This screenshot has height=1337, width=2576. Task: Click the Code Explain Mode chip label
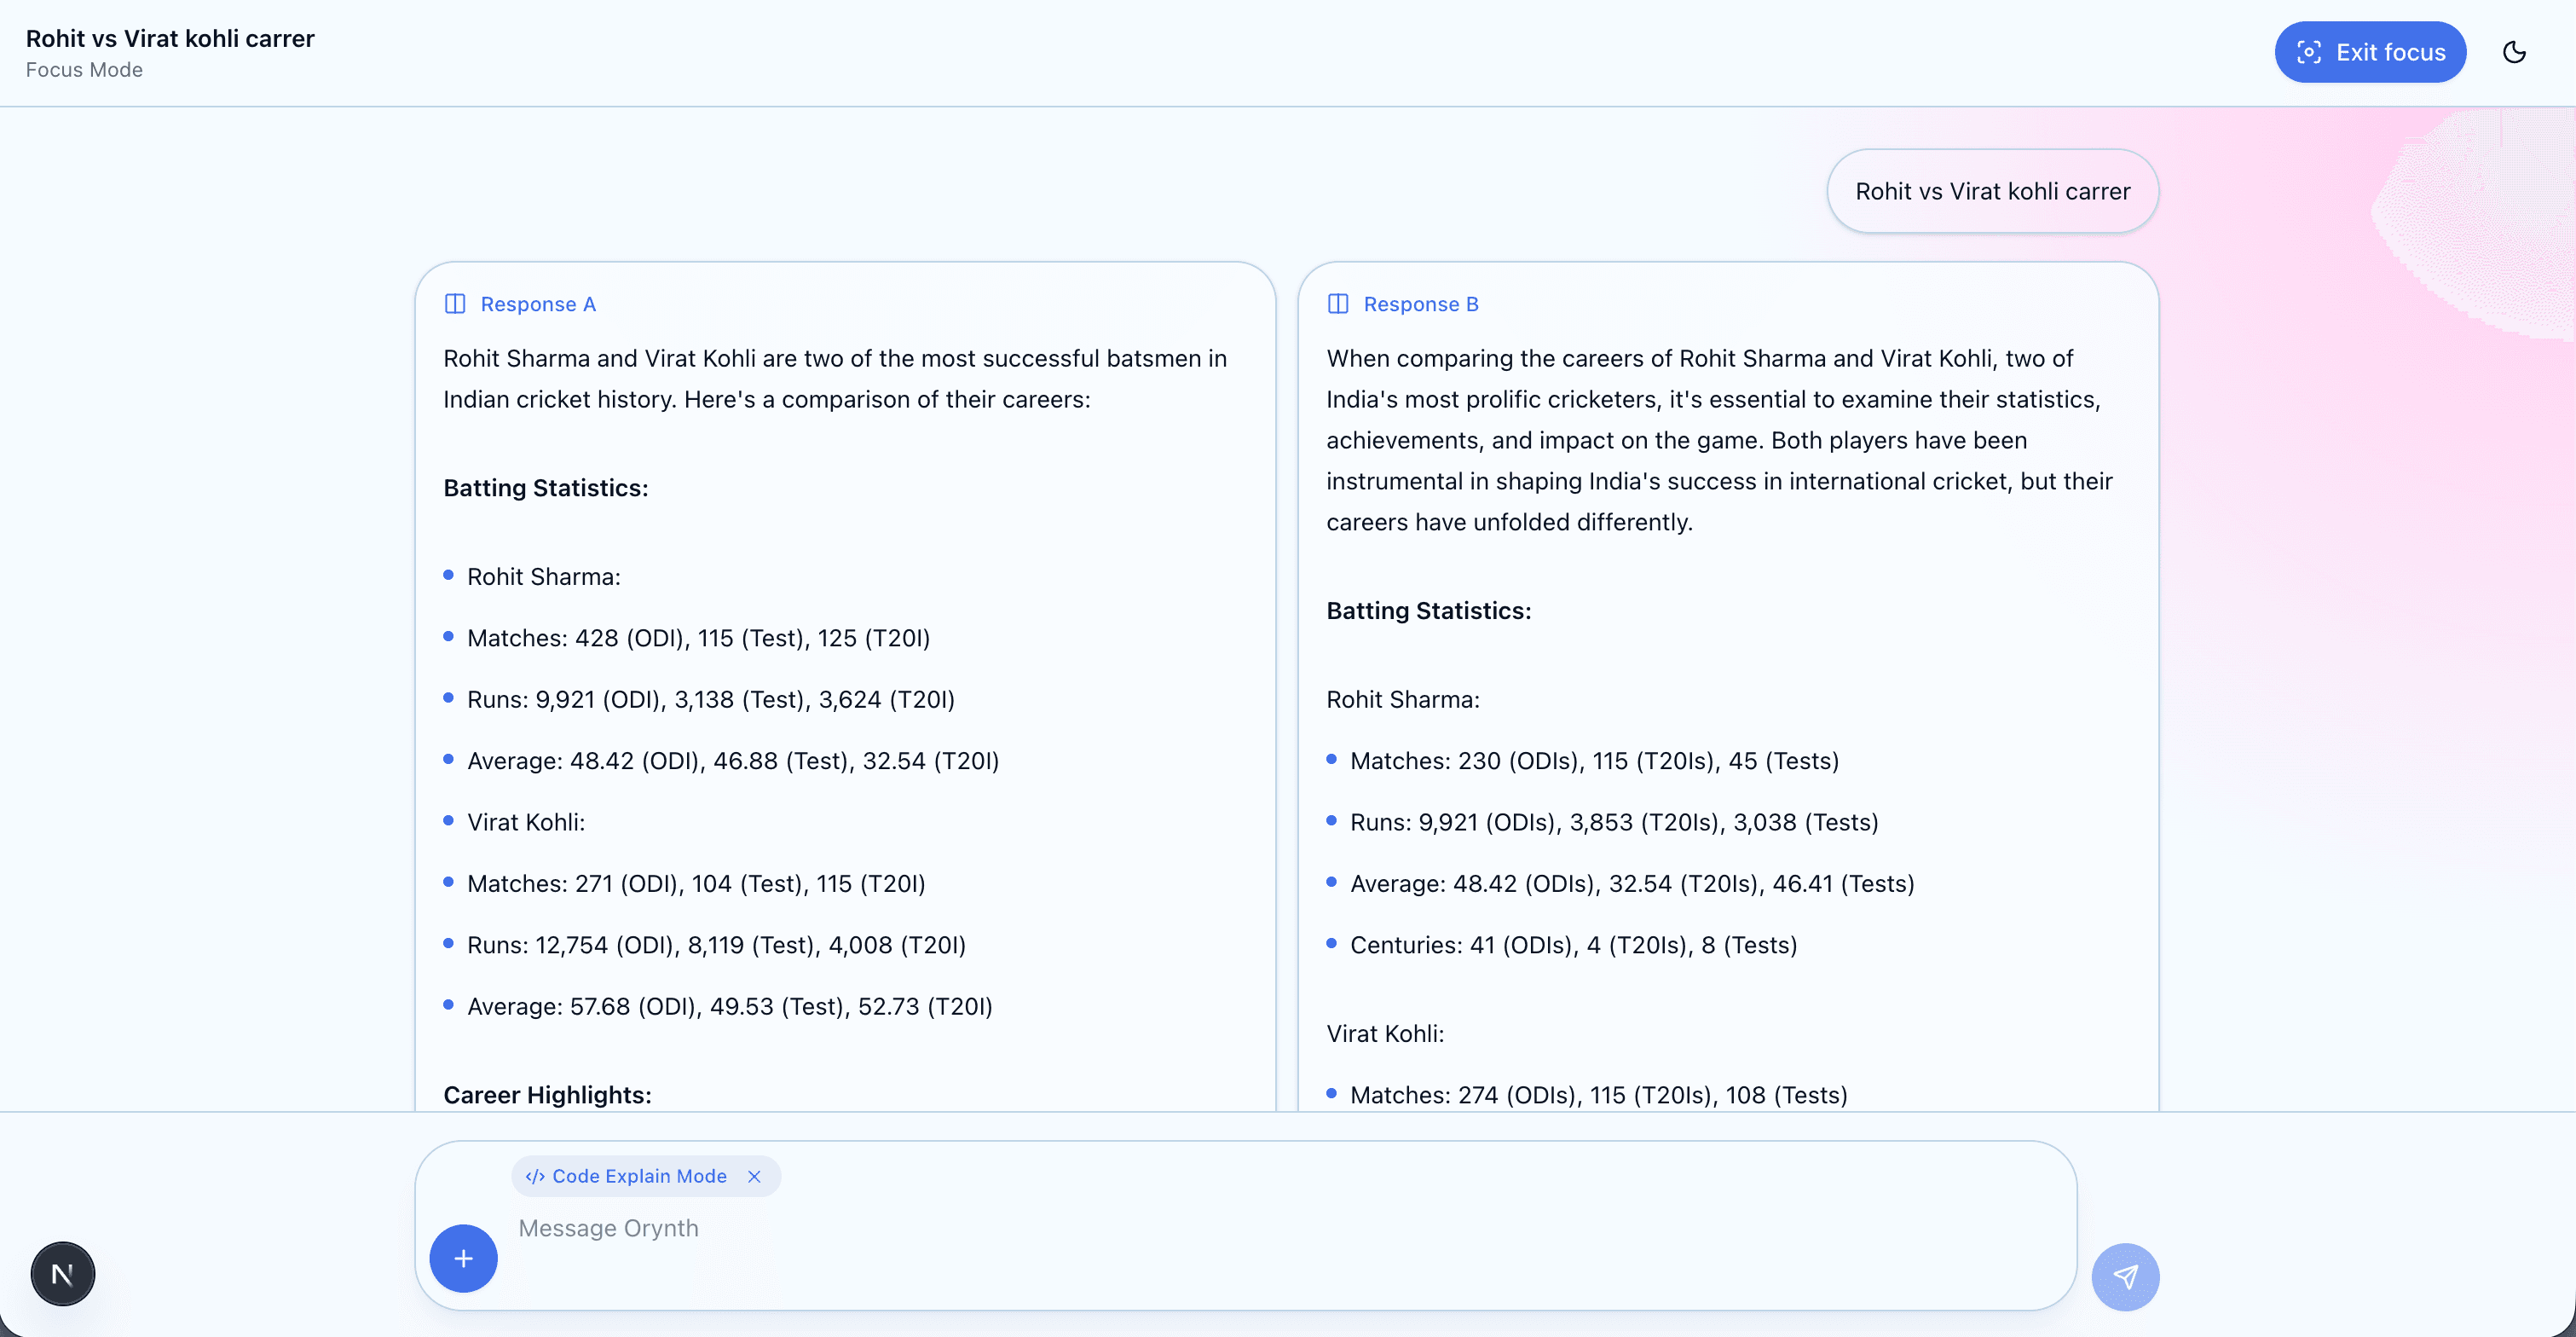point(640,1177)
